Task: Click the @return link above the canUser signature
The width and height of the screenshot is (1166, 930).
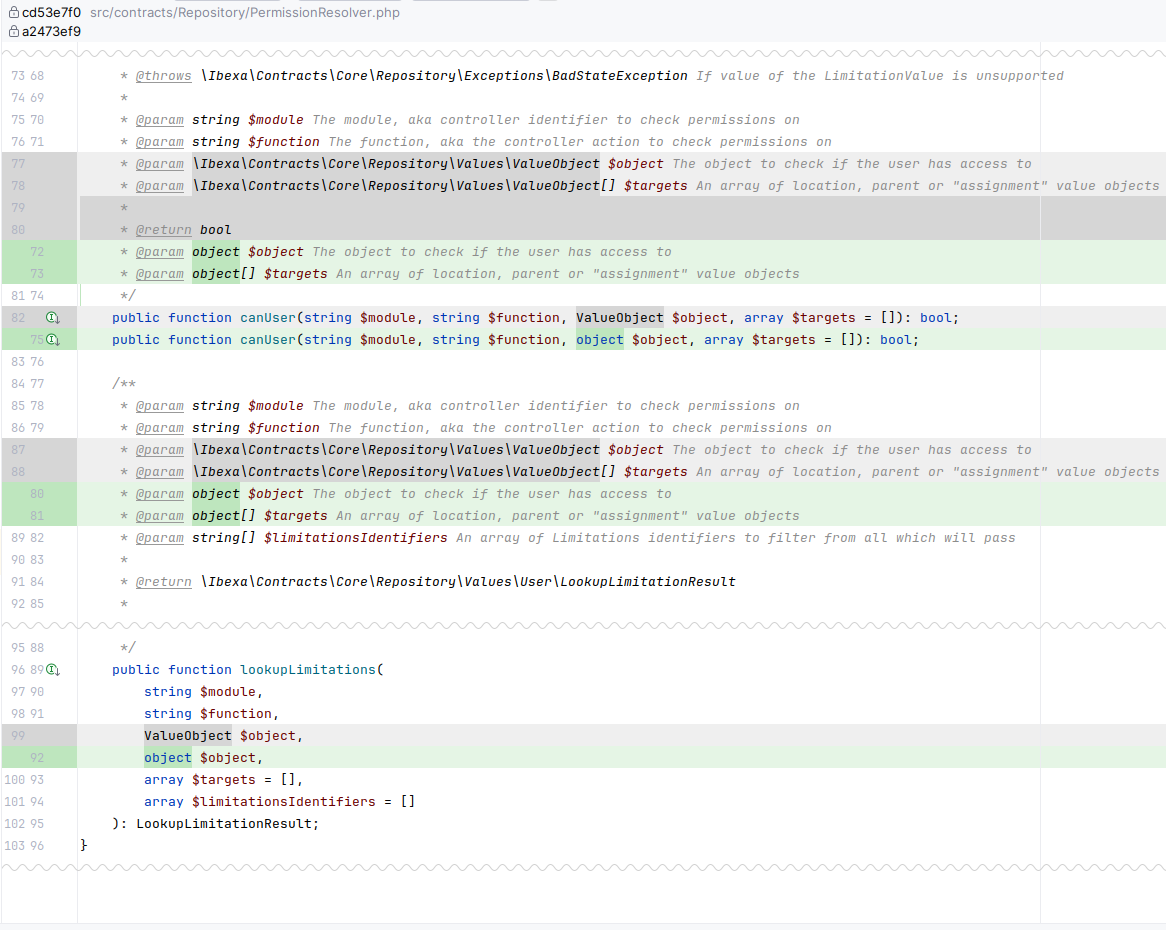Action: (163, 229)
